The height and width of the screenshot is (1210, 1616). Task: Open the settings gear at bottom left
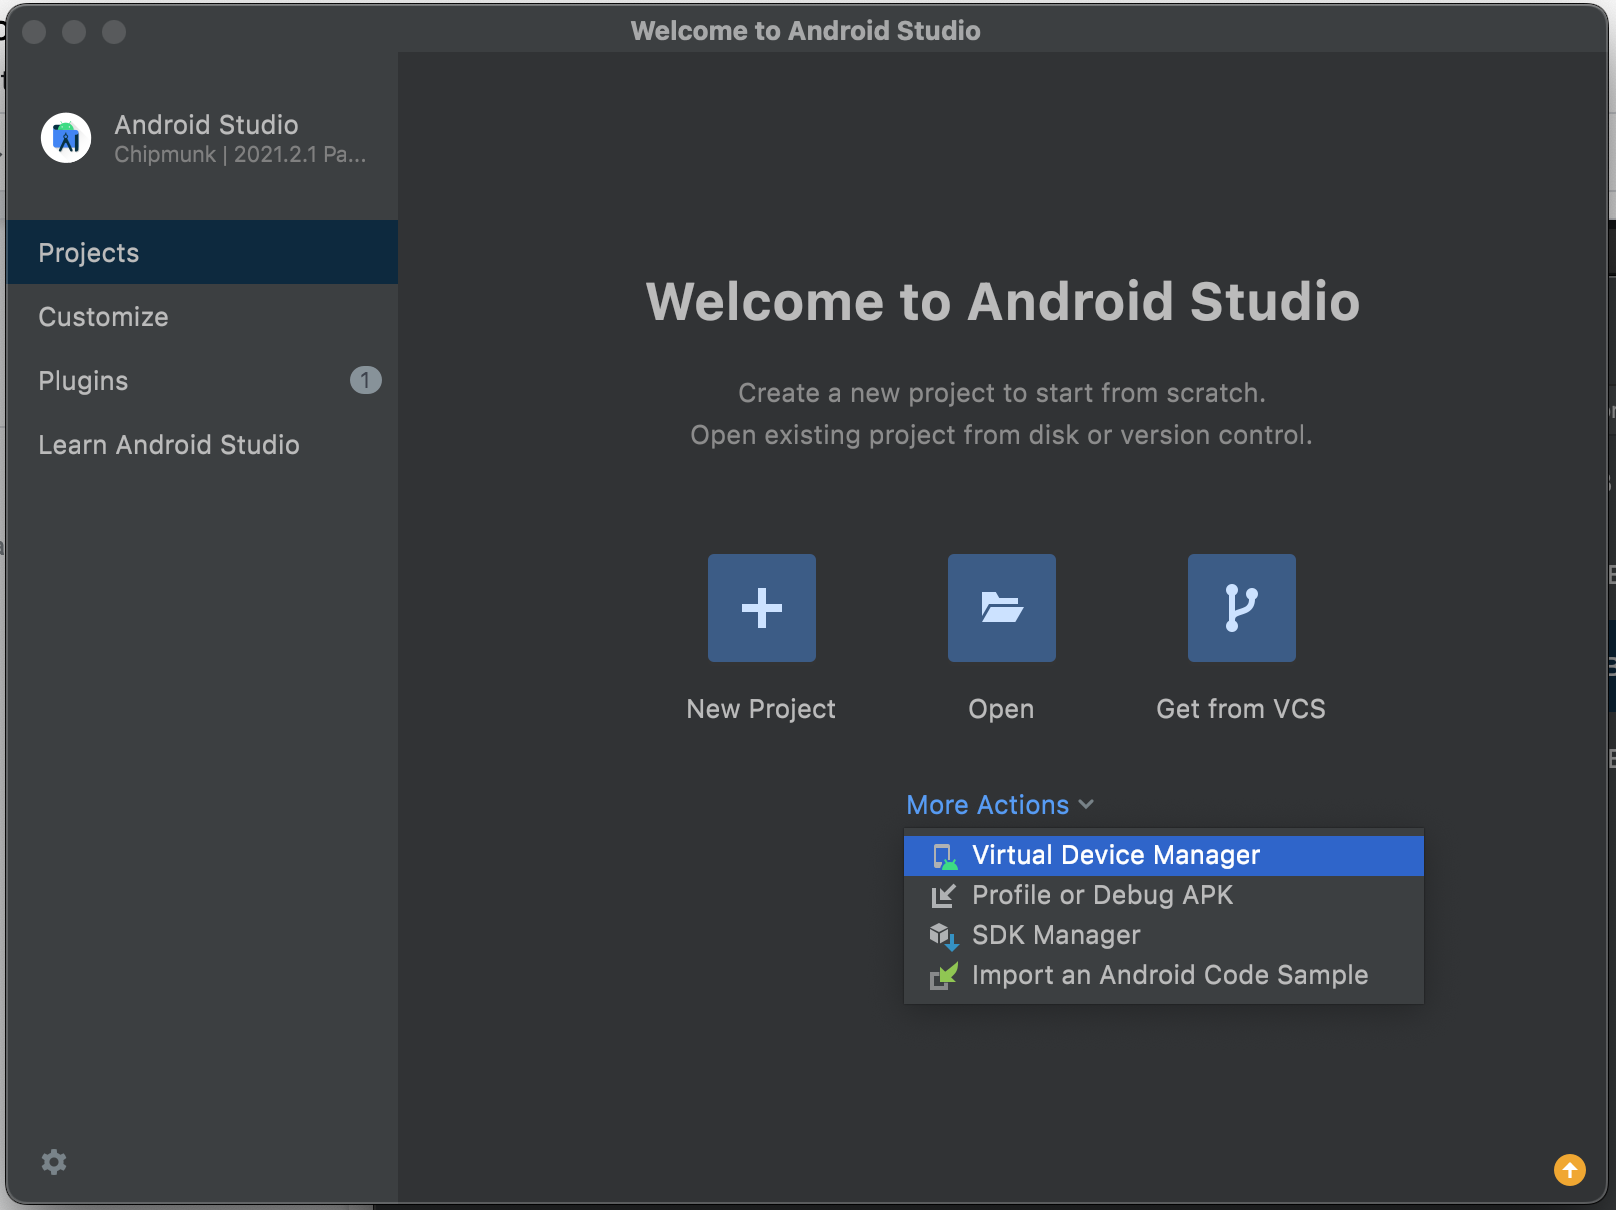pyautogui.click(x=54, y=1162)
